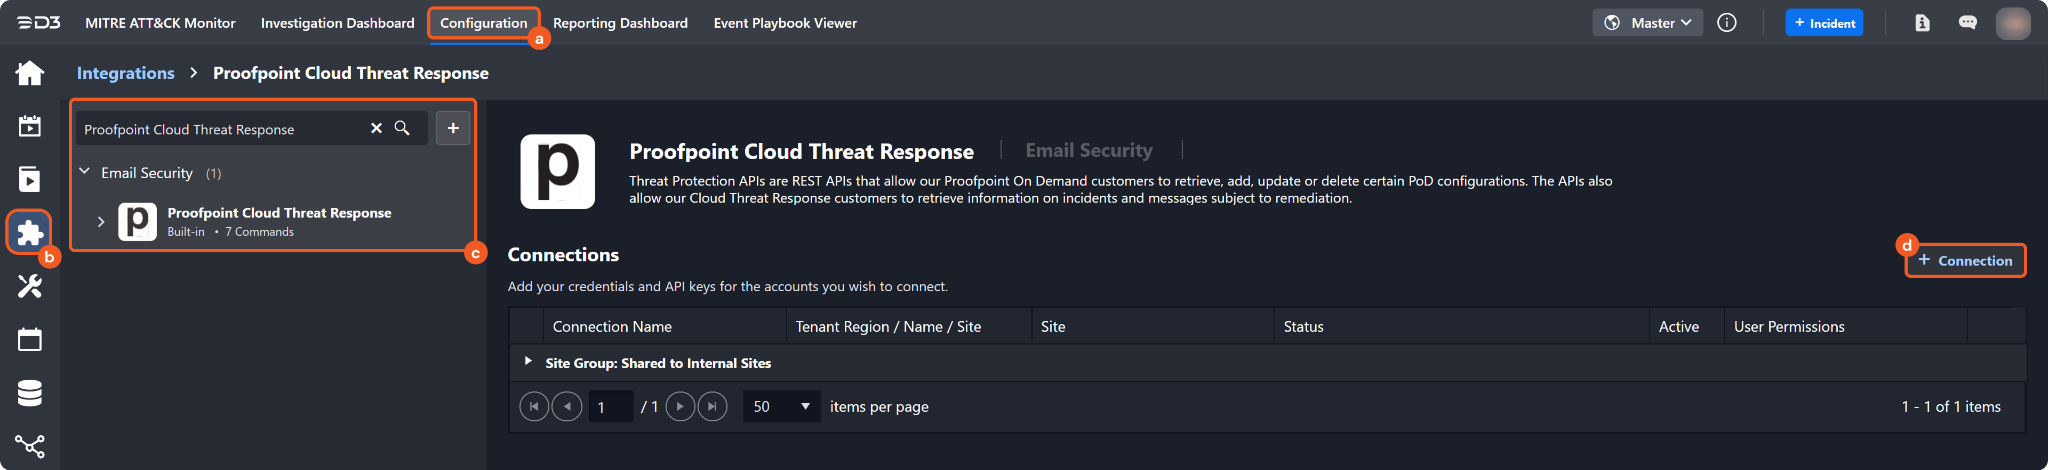Clear the integration search text
The width and height of the screenshot is (2048, 470).
pos(376,128)
